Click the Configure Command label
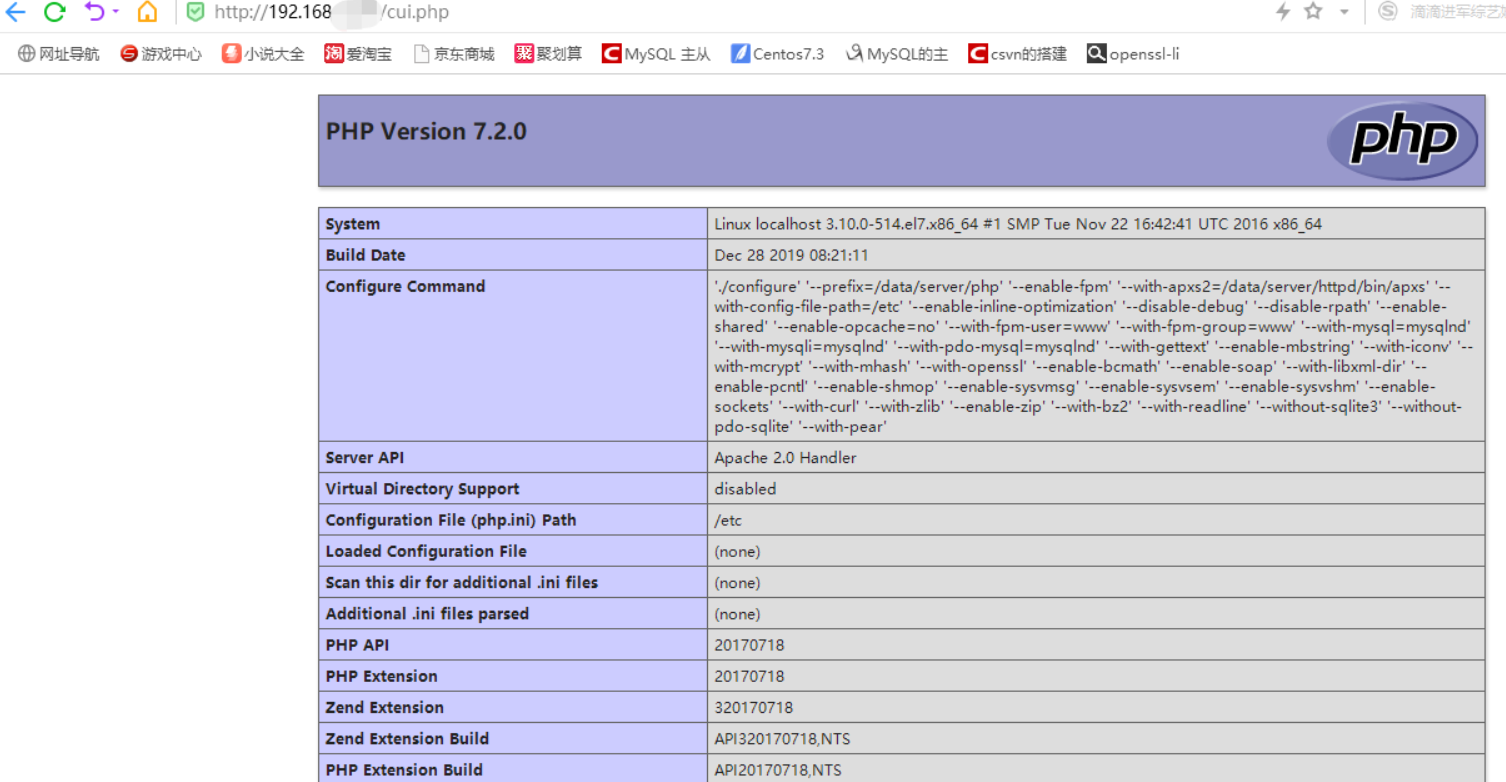 [x=405, y=286]
